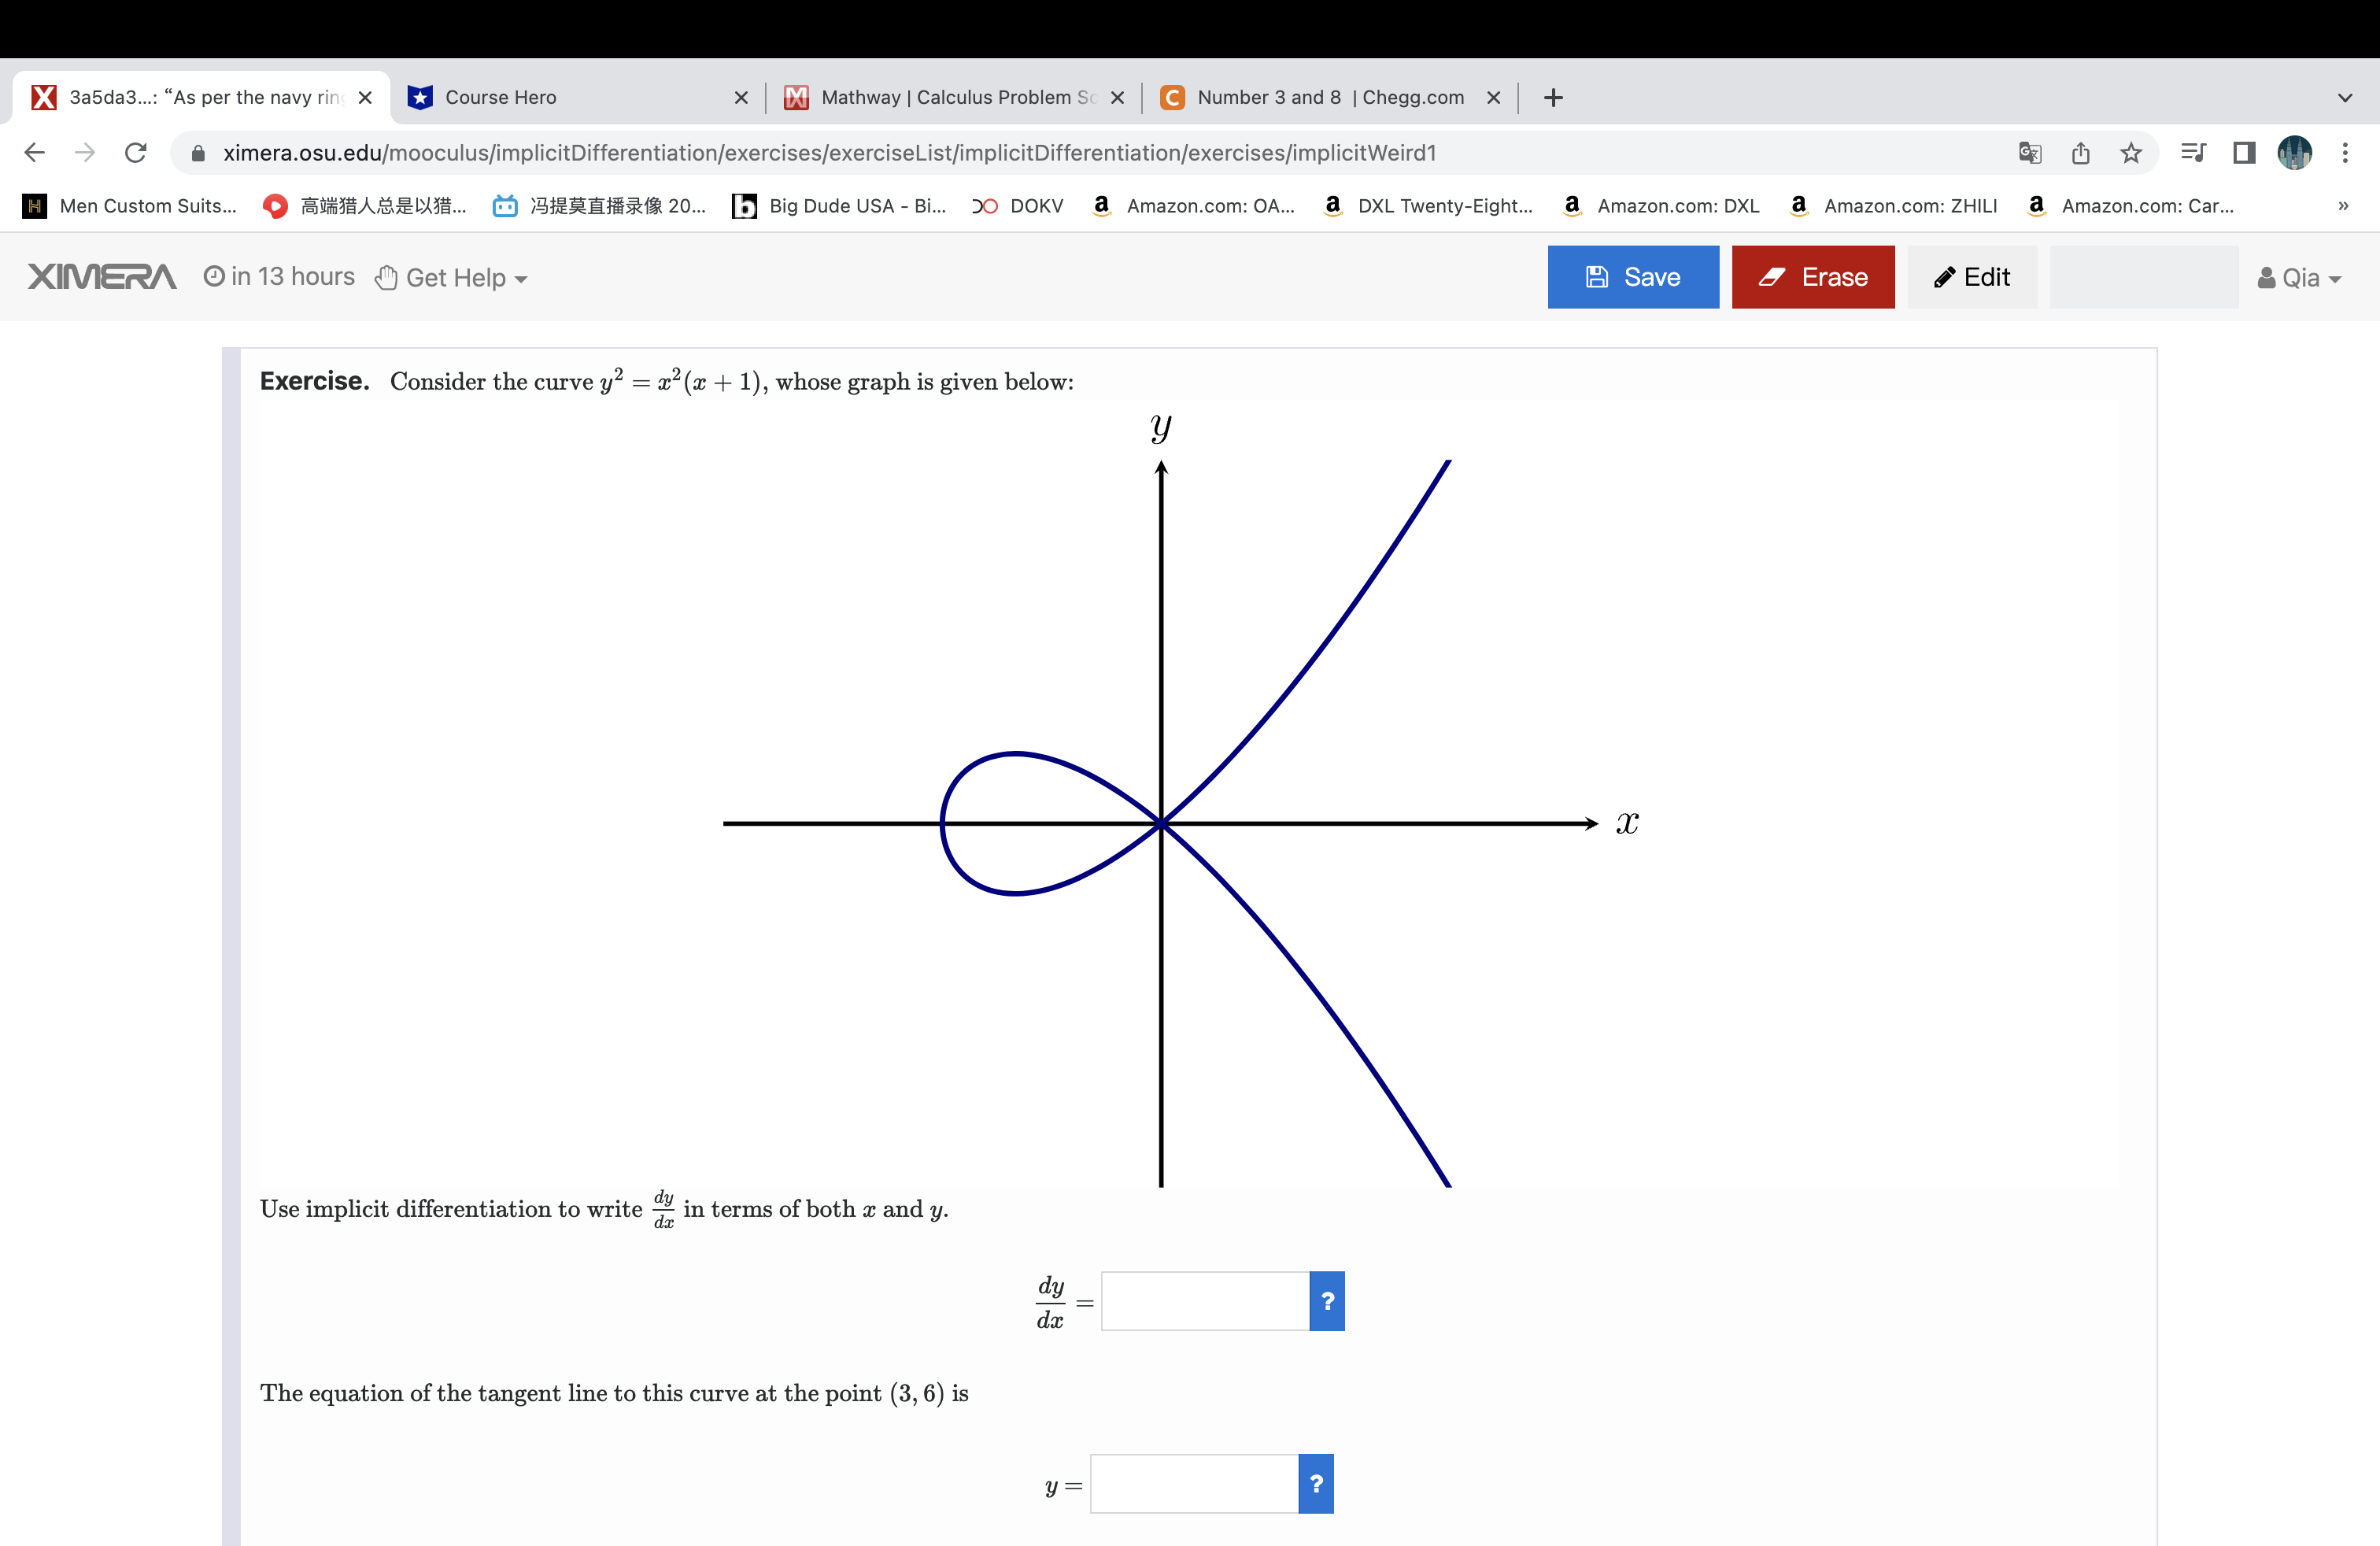Click the share page icon
The image size is (2380, 1546).
(2081, 152)
